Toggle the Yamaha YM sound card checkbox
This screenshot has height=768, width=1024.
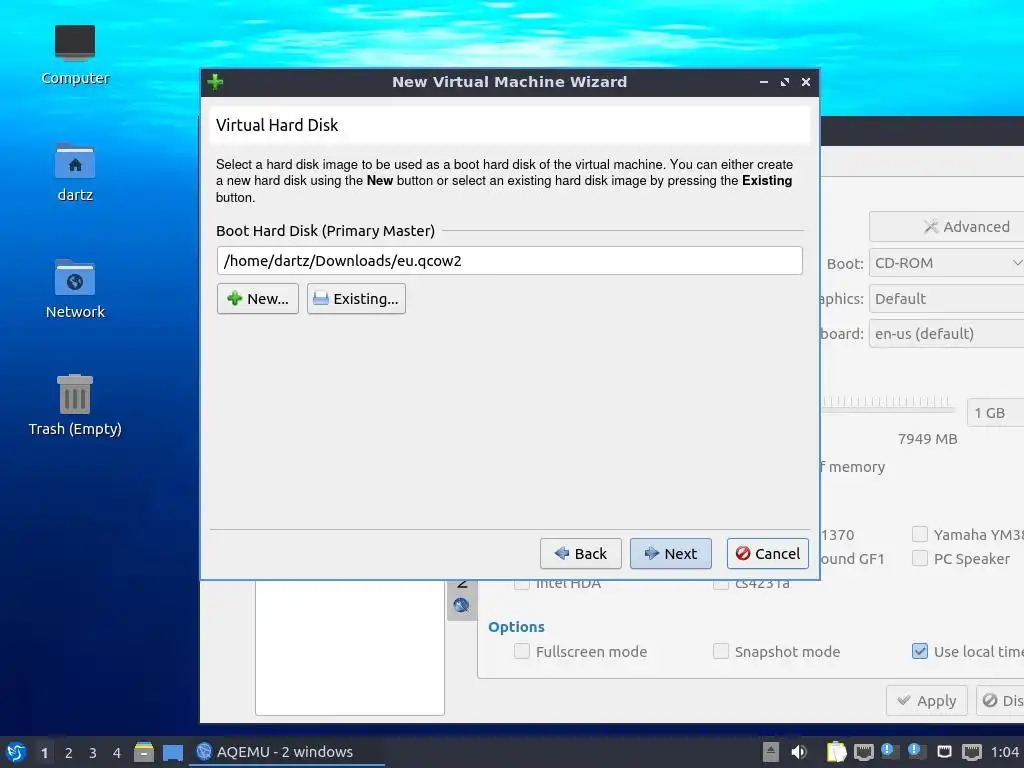point(920,534)
